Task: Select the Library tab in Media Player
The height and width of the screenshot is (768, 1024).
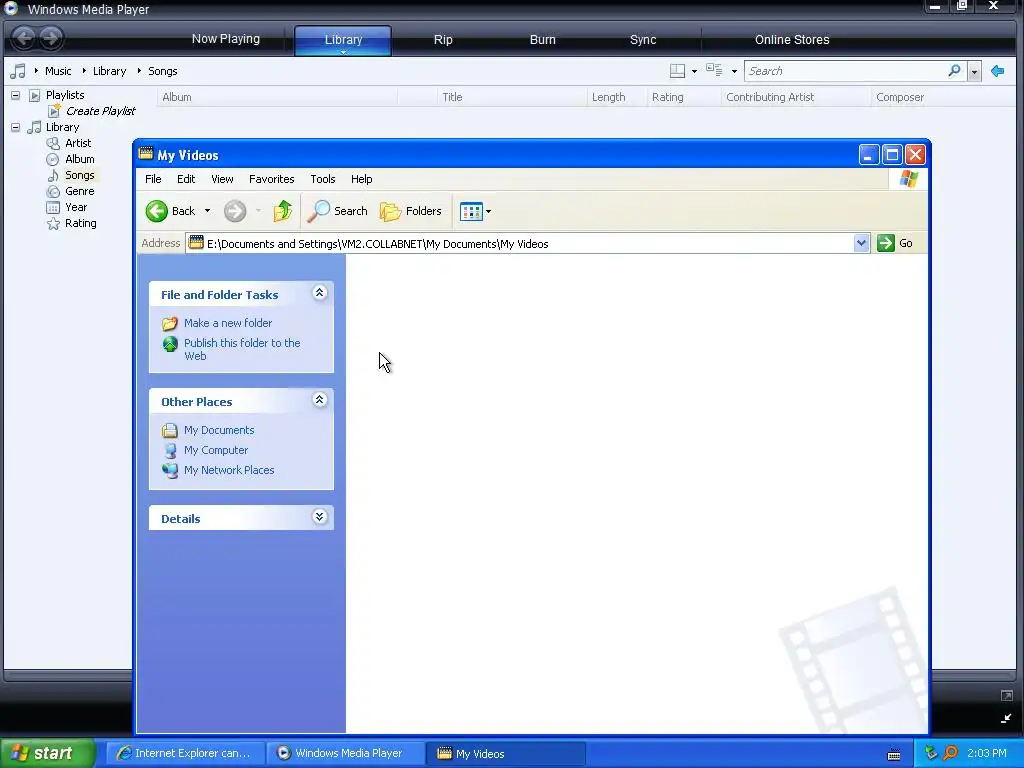Action: point(343,40)
